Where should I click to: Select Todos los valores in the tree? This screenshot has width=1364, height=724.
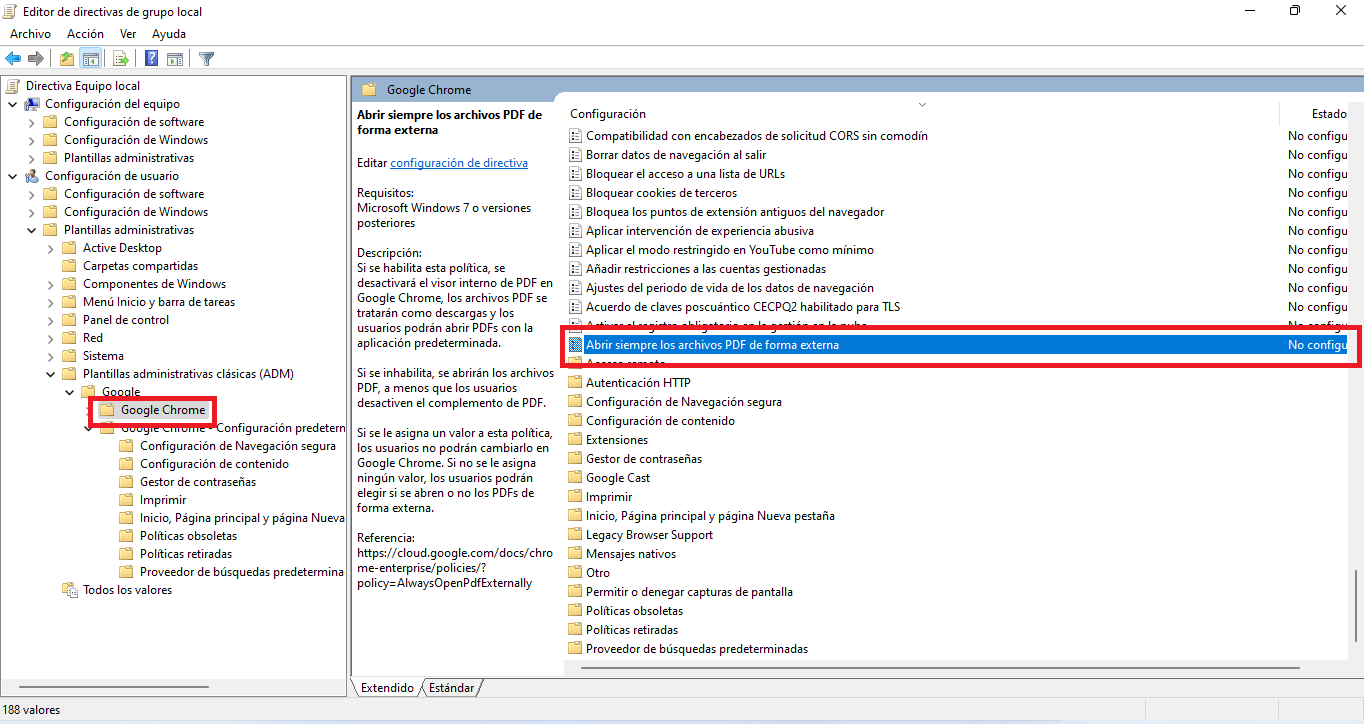click(127, 590)
